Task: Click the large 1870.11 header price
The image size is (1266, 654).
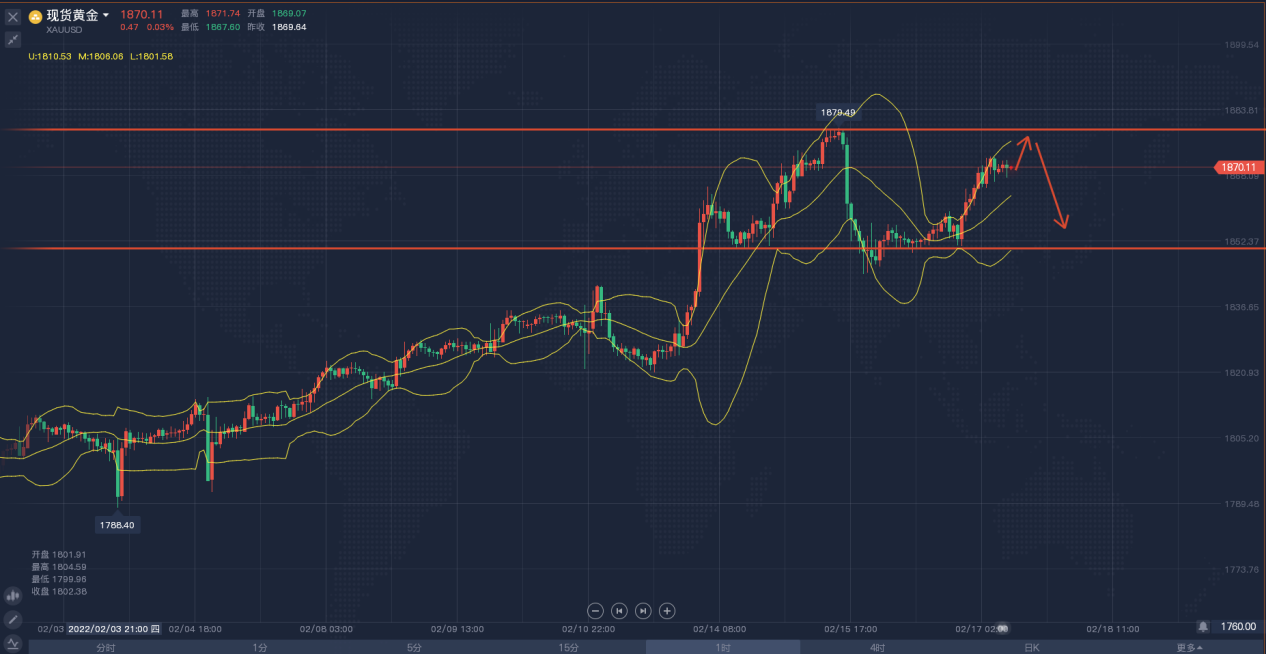Action: (141, 14)
